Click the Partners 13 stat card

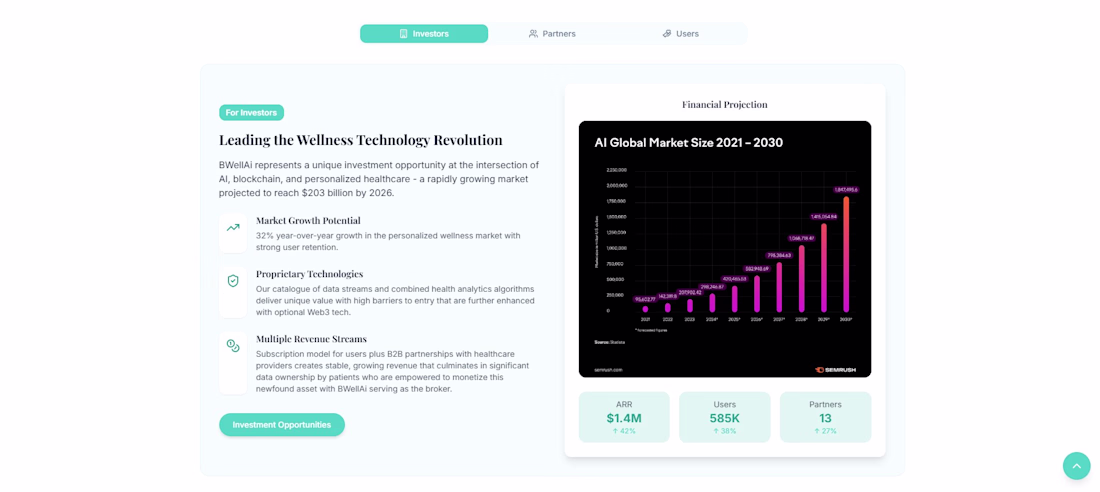826,417
